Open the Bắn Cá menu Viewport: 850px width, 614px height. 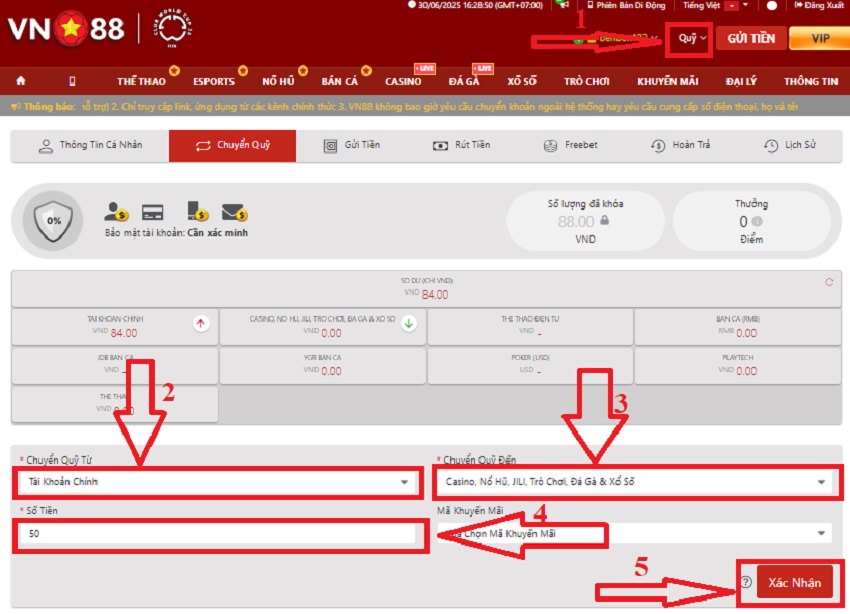point(339,81)
